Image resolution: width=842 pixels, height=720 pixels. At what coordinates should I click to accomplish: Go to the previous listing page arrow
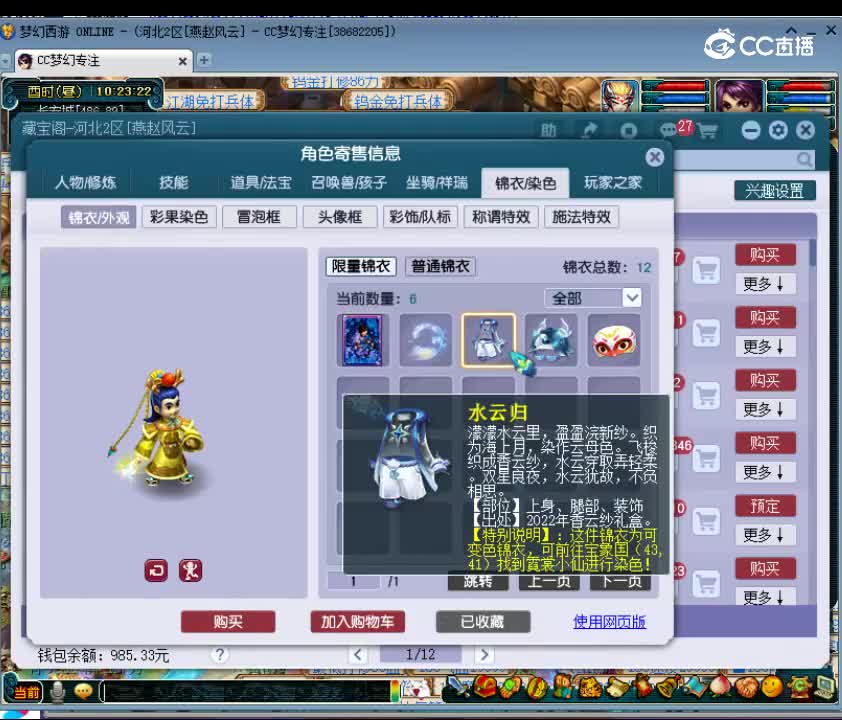click(x=358, y=654)
